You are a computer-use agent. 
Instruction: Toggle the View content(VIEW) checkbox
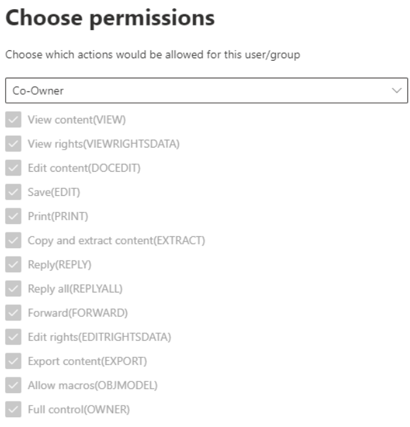[x=13, y=120]
